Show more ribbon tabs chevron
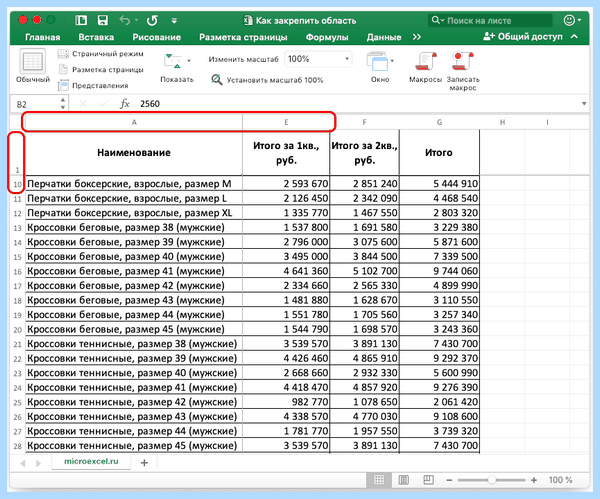This screenshot has width=600, height=499. click(x=417, y=37)
